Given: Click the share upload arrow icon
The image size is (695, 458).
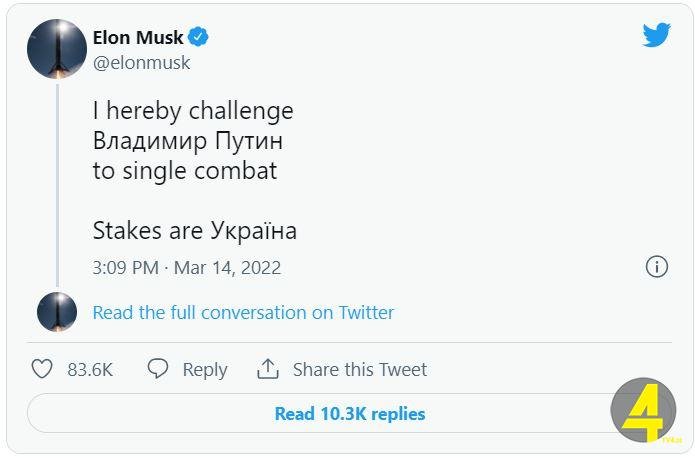Looking at the screenshot, I should (268, 369).
